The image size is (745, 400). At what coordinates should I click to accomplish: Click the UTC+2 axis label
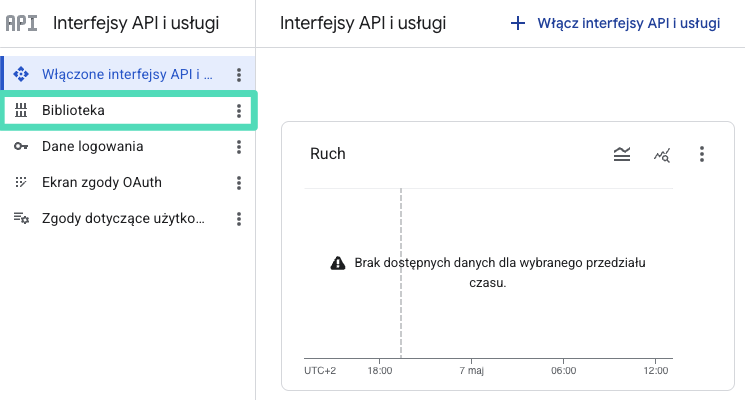coord(320,371)
